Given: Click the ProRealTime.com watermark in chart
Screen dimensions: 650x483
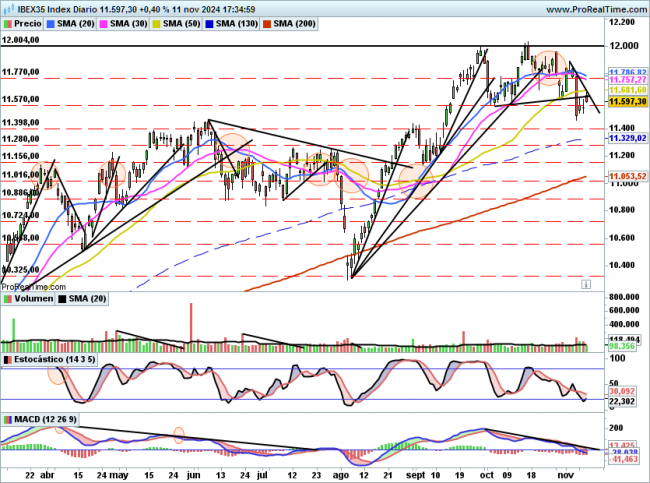Looking at the screenshot, I should (x=32, y=284).
